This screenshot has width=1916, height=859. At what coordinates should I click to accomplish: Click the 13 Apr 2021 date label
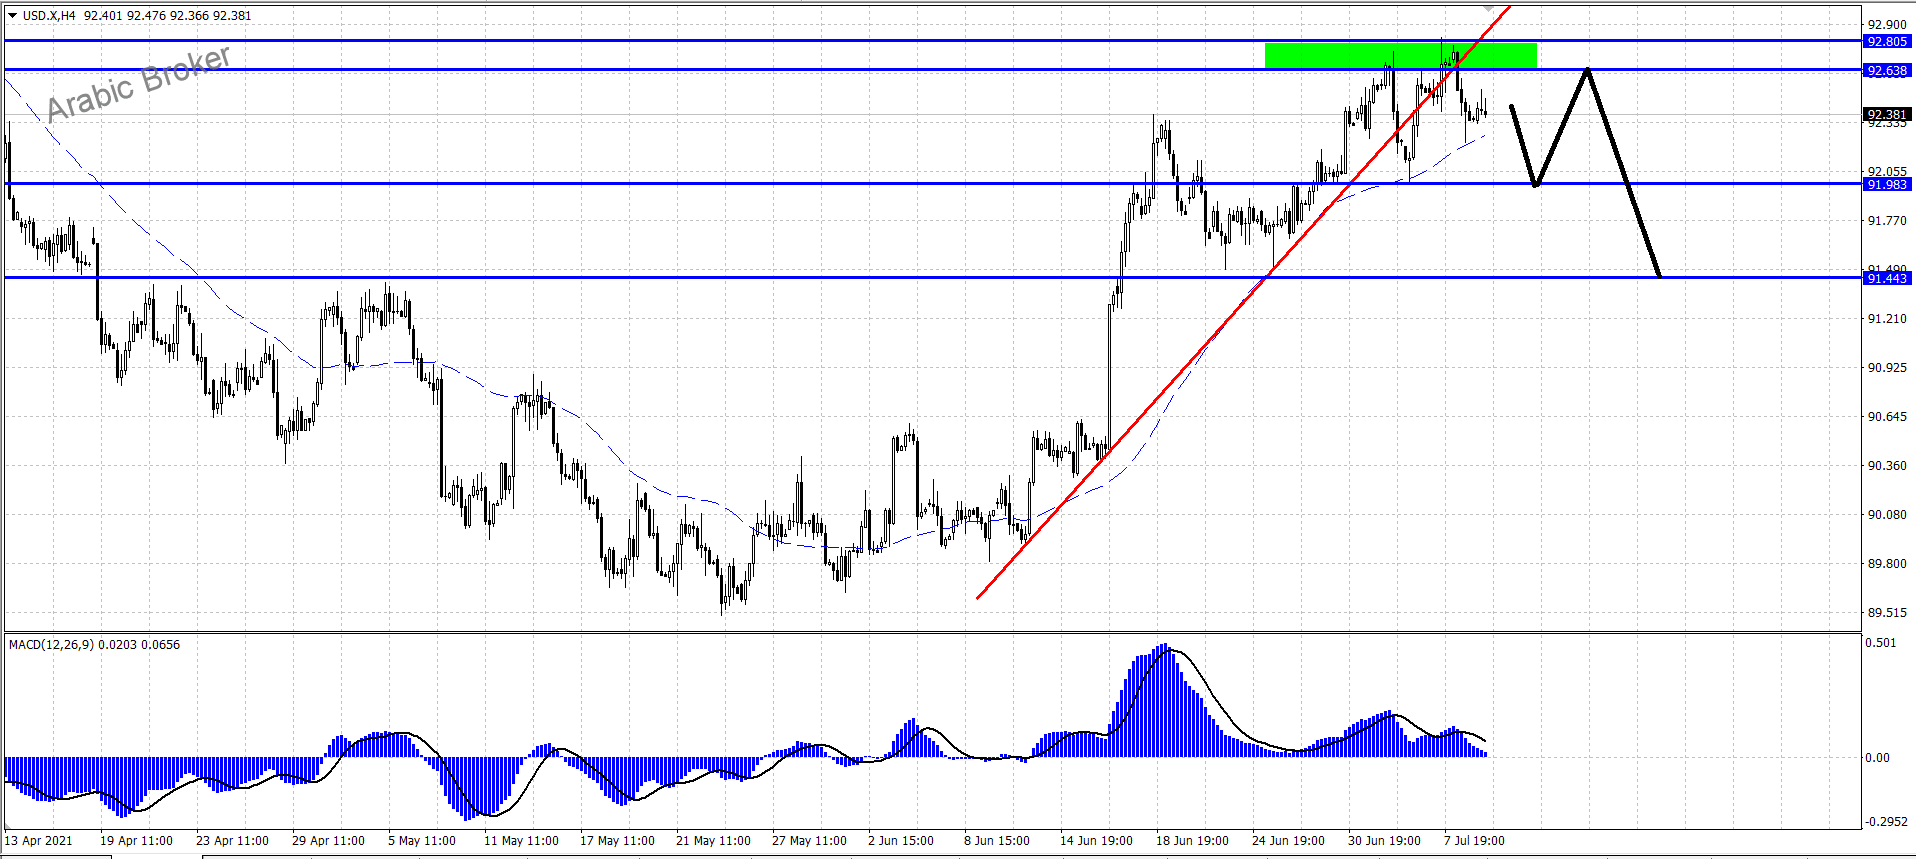click(39, 841)
